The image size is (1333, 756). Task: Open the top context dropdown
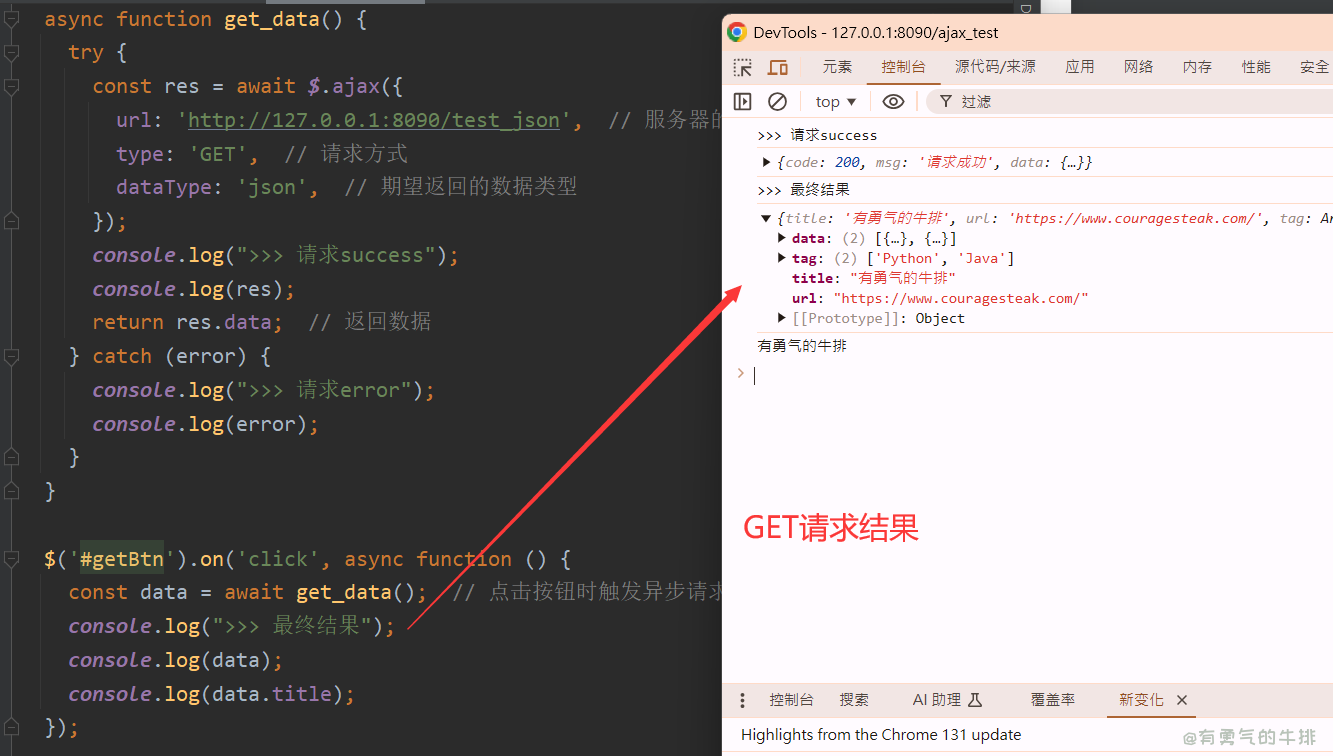836,101
